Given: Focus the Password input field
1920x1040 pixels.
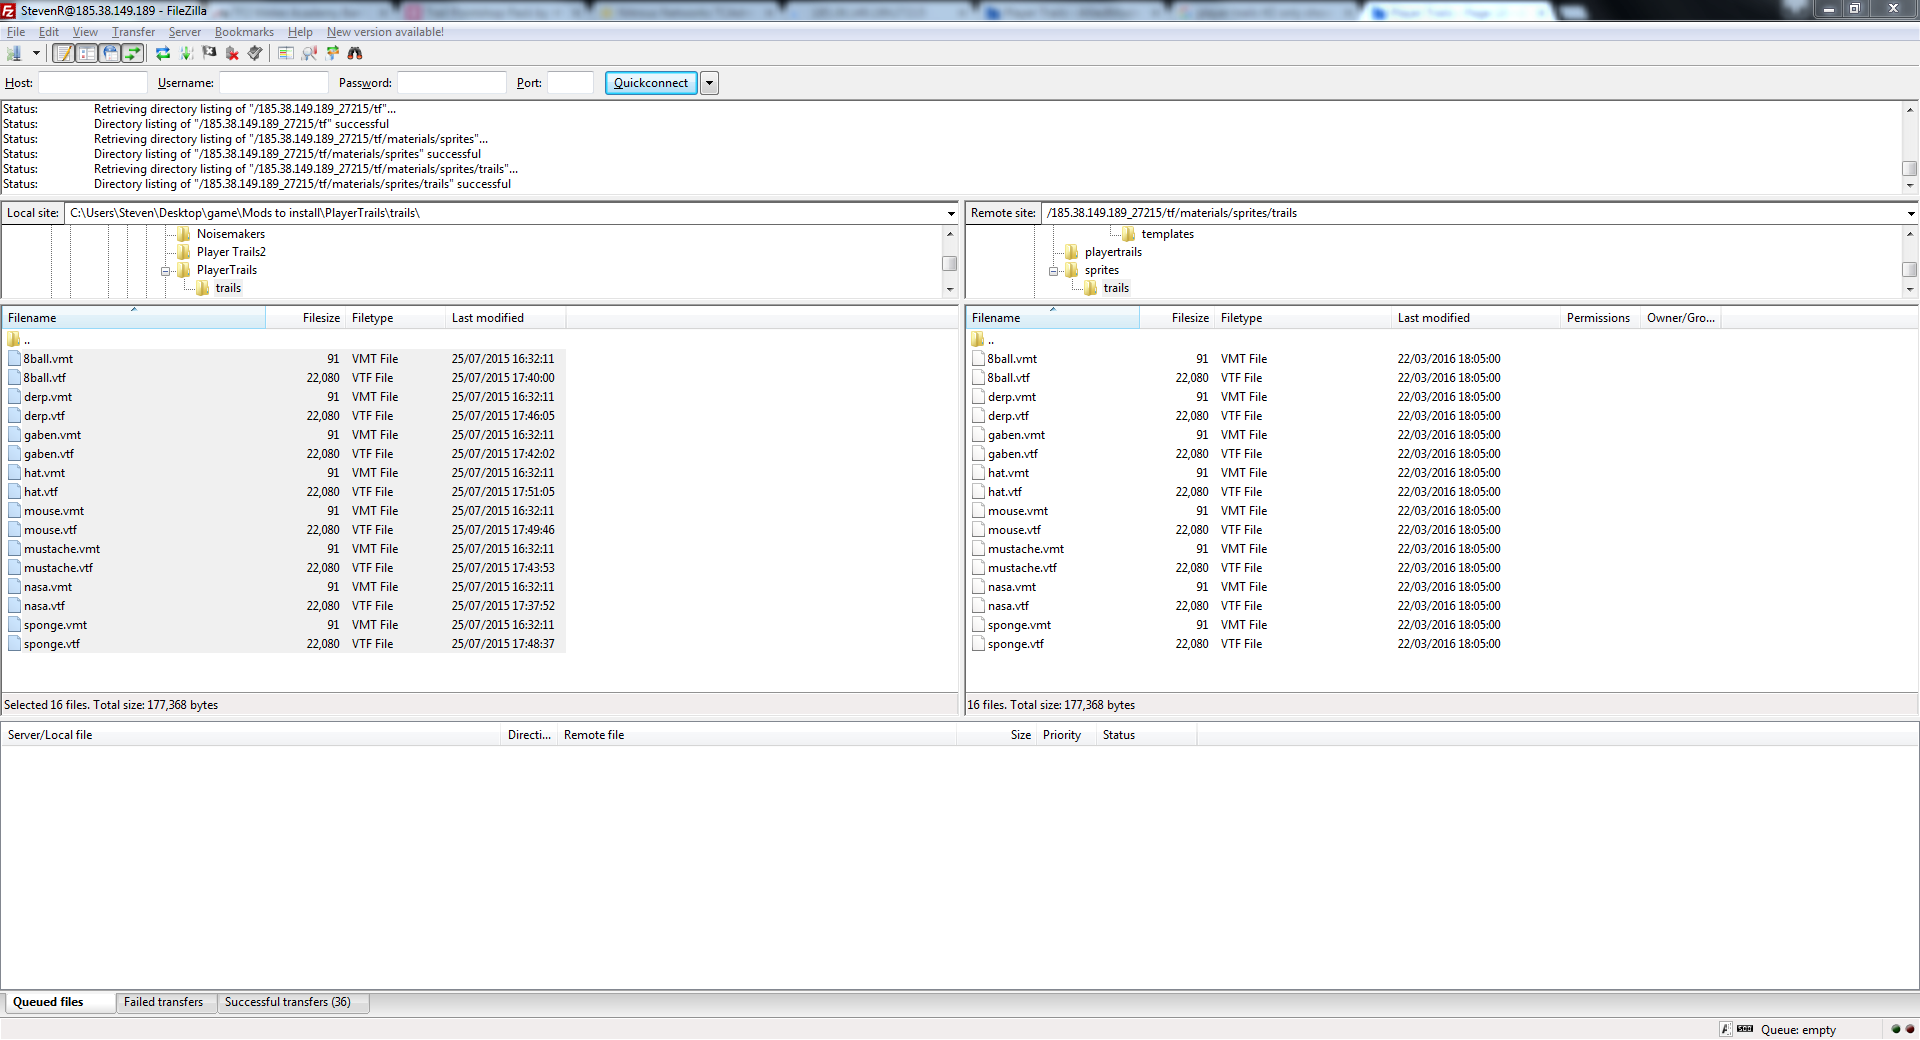Looking at the screenshot, I should pos(452,83).
